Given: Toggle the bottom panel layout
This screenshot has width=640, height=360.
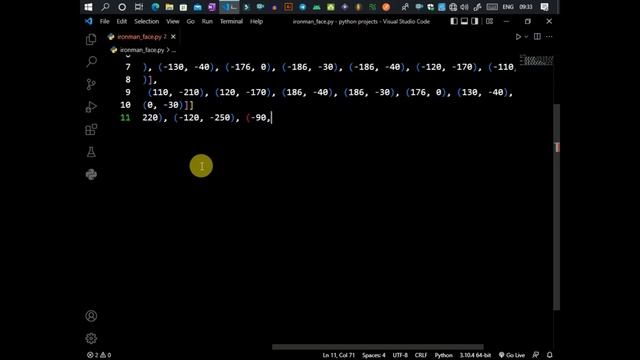Looking at the screenshot, I should 464,21.
